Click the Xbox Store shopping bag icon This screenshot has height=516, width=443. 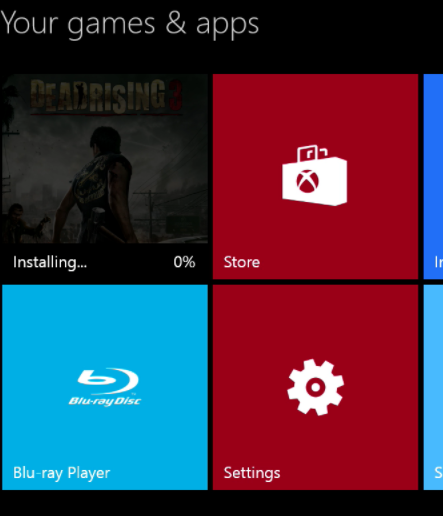tap(315, 176)
